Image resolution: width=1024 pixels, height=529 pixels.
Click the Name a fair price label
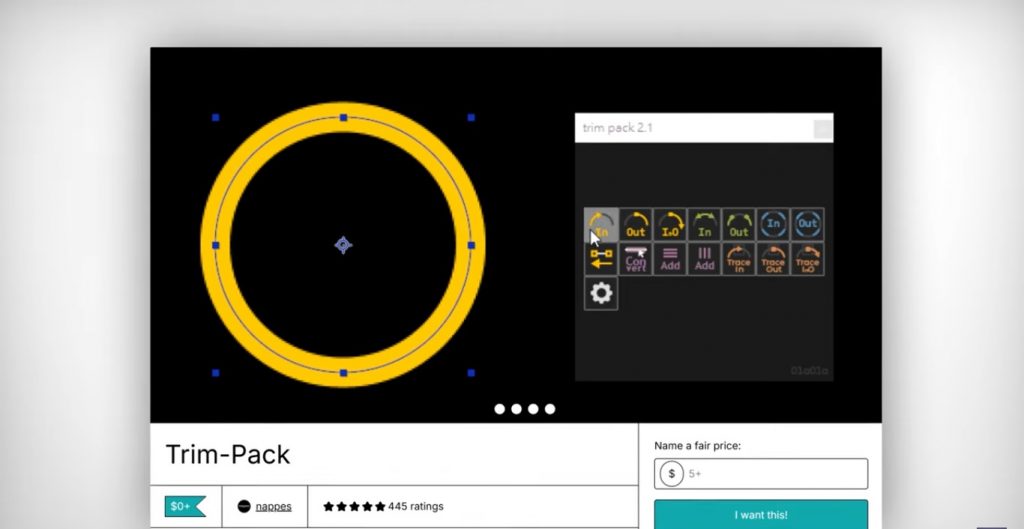tap(697, 446)
